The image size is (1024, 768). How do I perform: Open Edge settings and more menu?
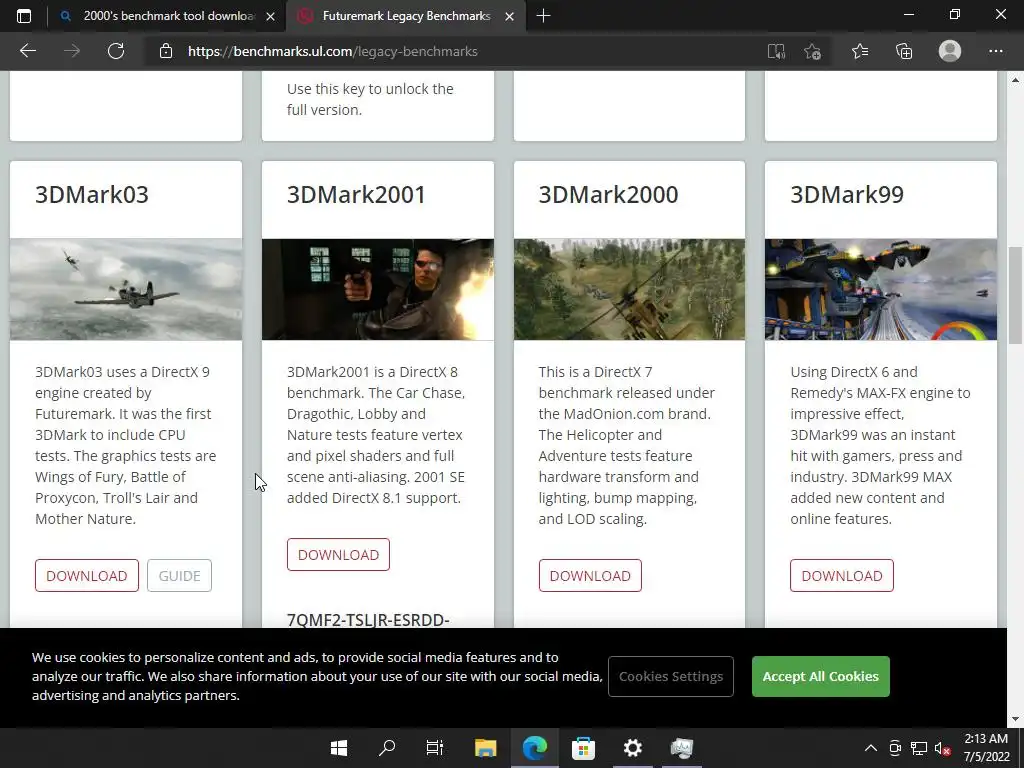[995, 51]
